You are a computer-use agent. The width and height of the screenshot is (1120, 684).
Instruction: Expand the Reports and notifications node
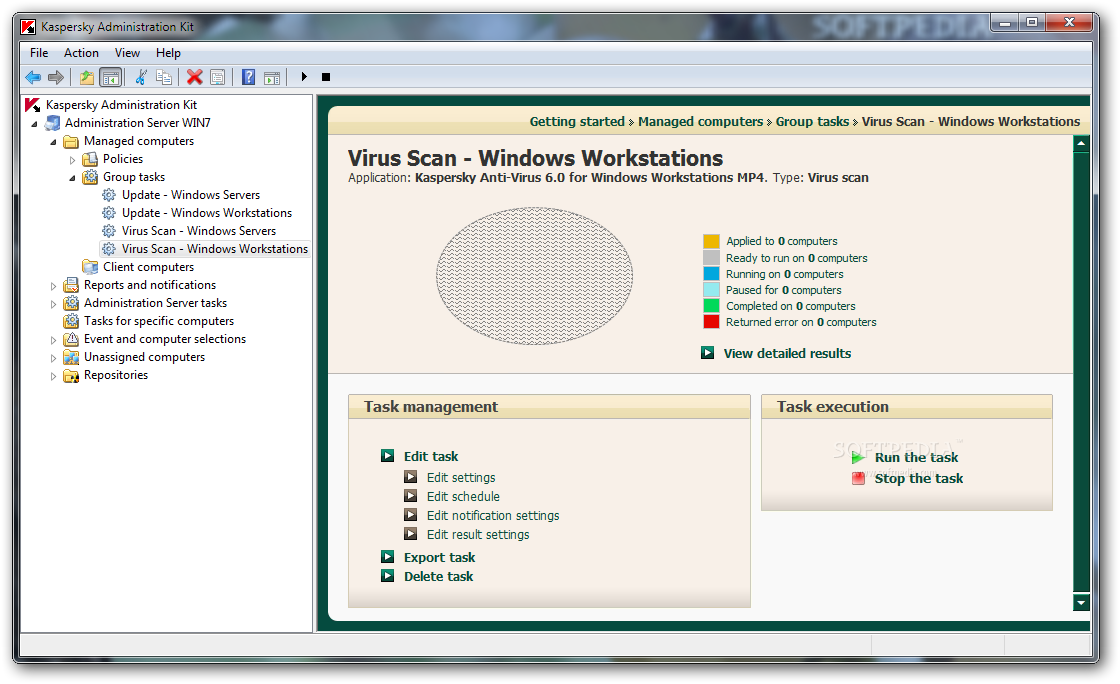(53, 286)
